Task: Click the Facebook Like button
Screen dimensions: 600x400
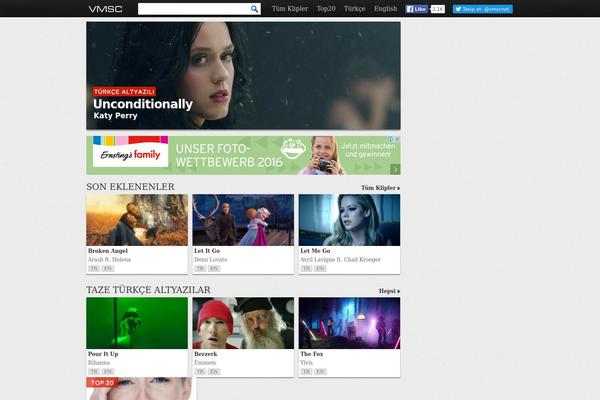Action: pyautogui.click(x=417, y=9)
